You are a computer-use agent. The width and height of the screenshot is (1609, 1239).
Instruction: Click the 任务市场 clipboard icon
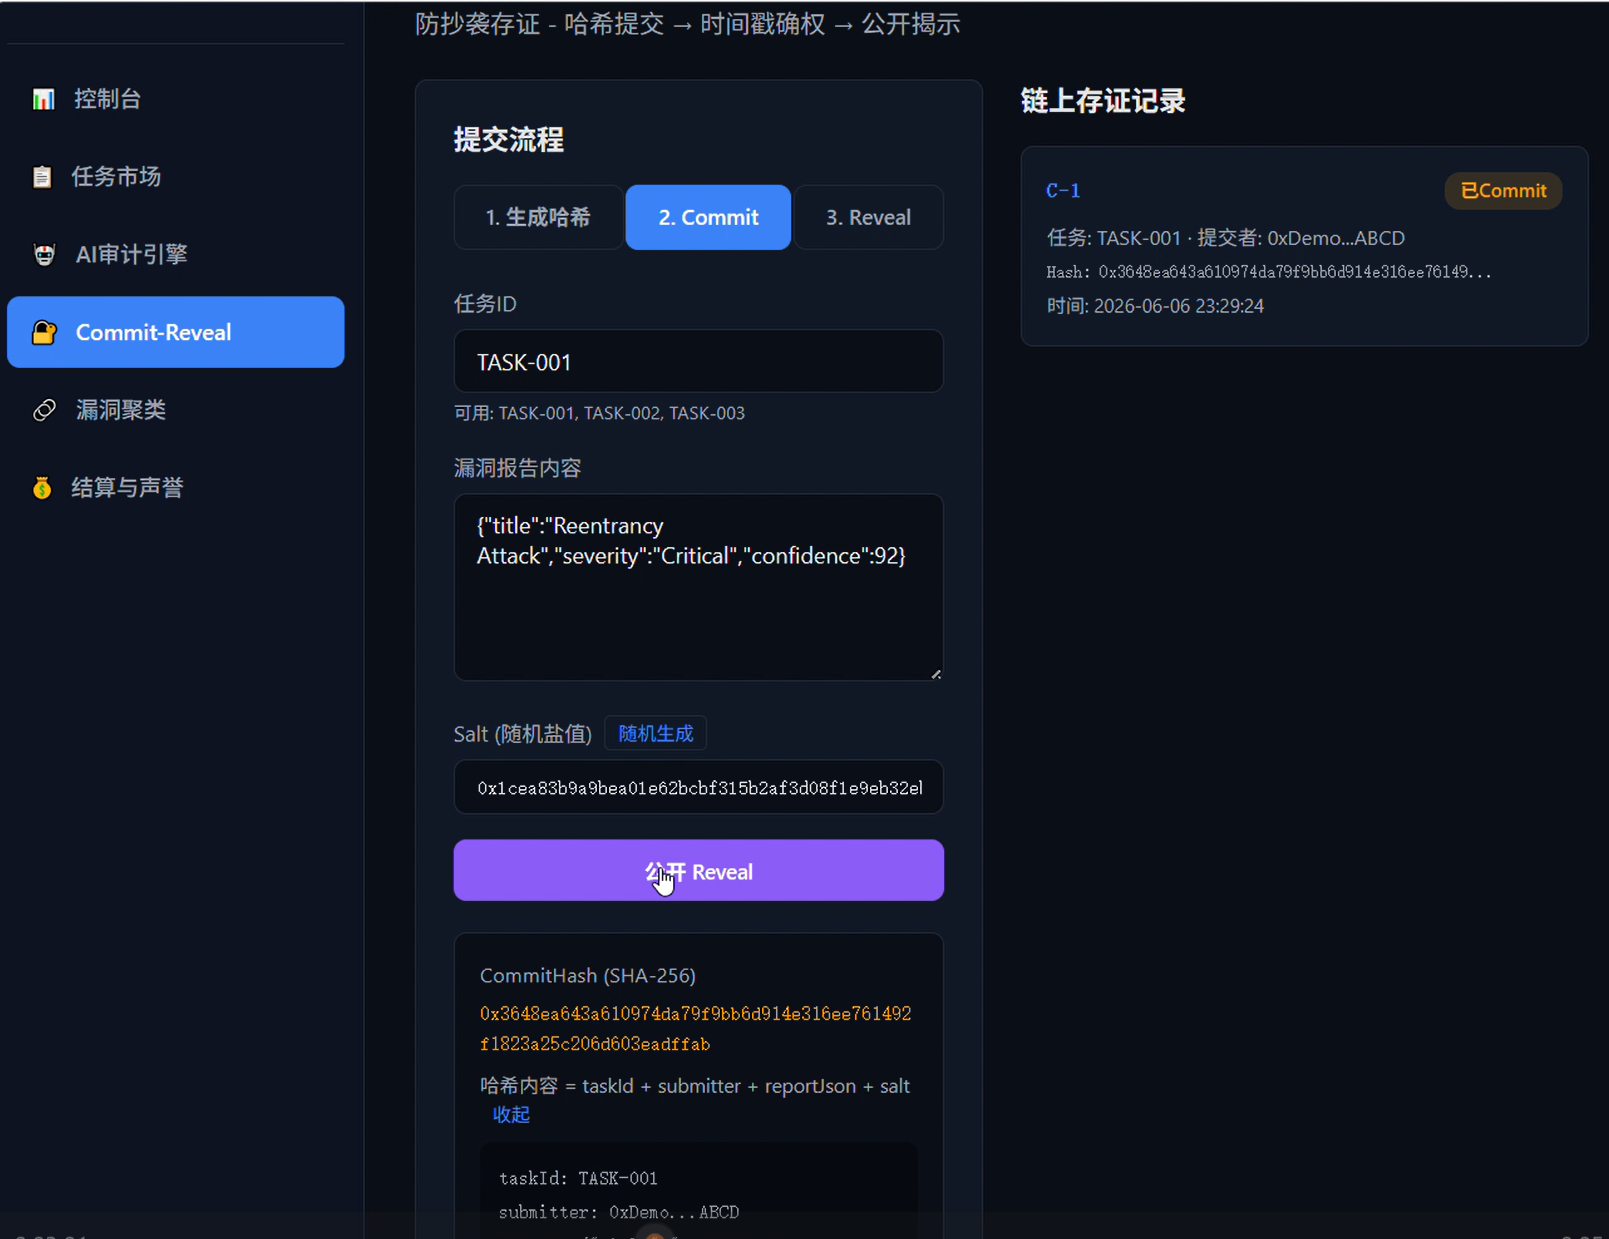[x=42, y=177]
